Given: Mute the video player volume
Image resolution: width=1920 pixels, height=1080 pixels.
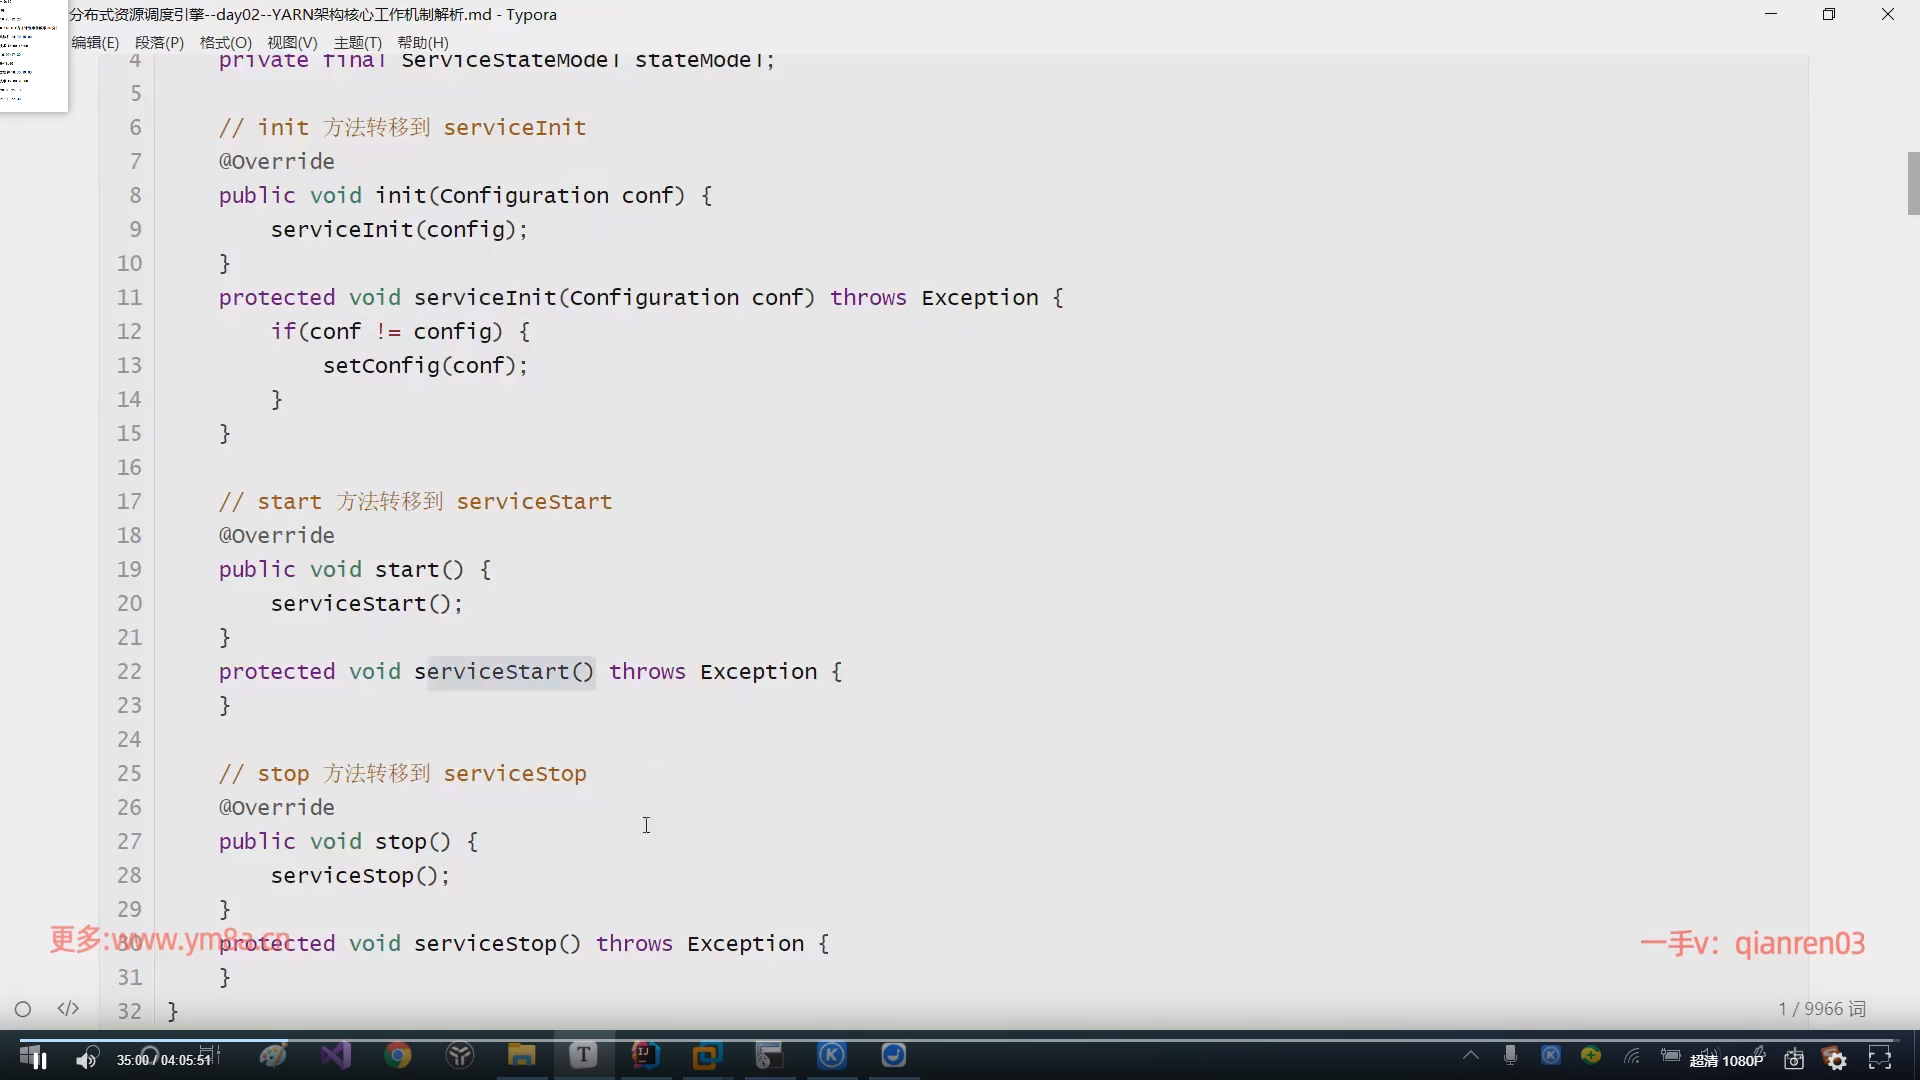Looking at the screenshot, I should coord(86,1059).
